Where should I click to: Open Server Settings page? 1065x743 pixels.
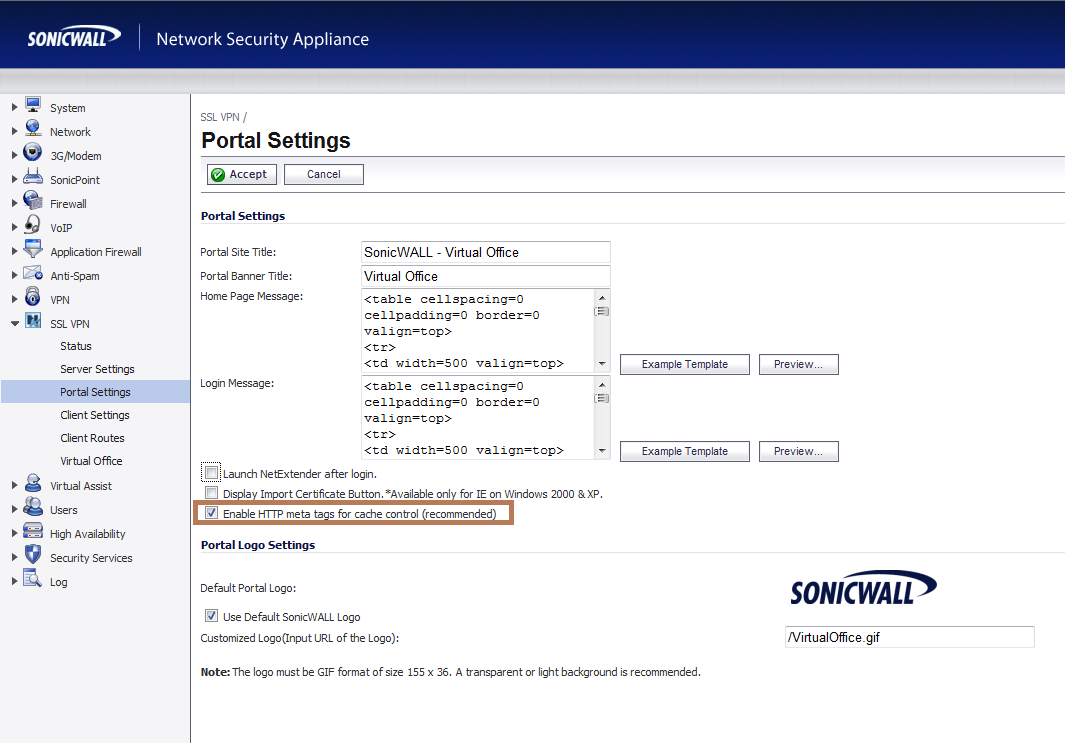[97, 369]
